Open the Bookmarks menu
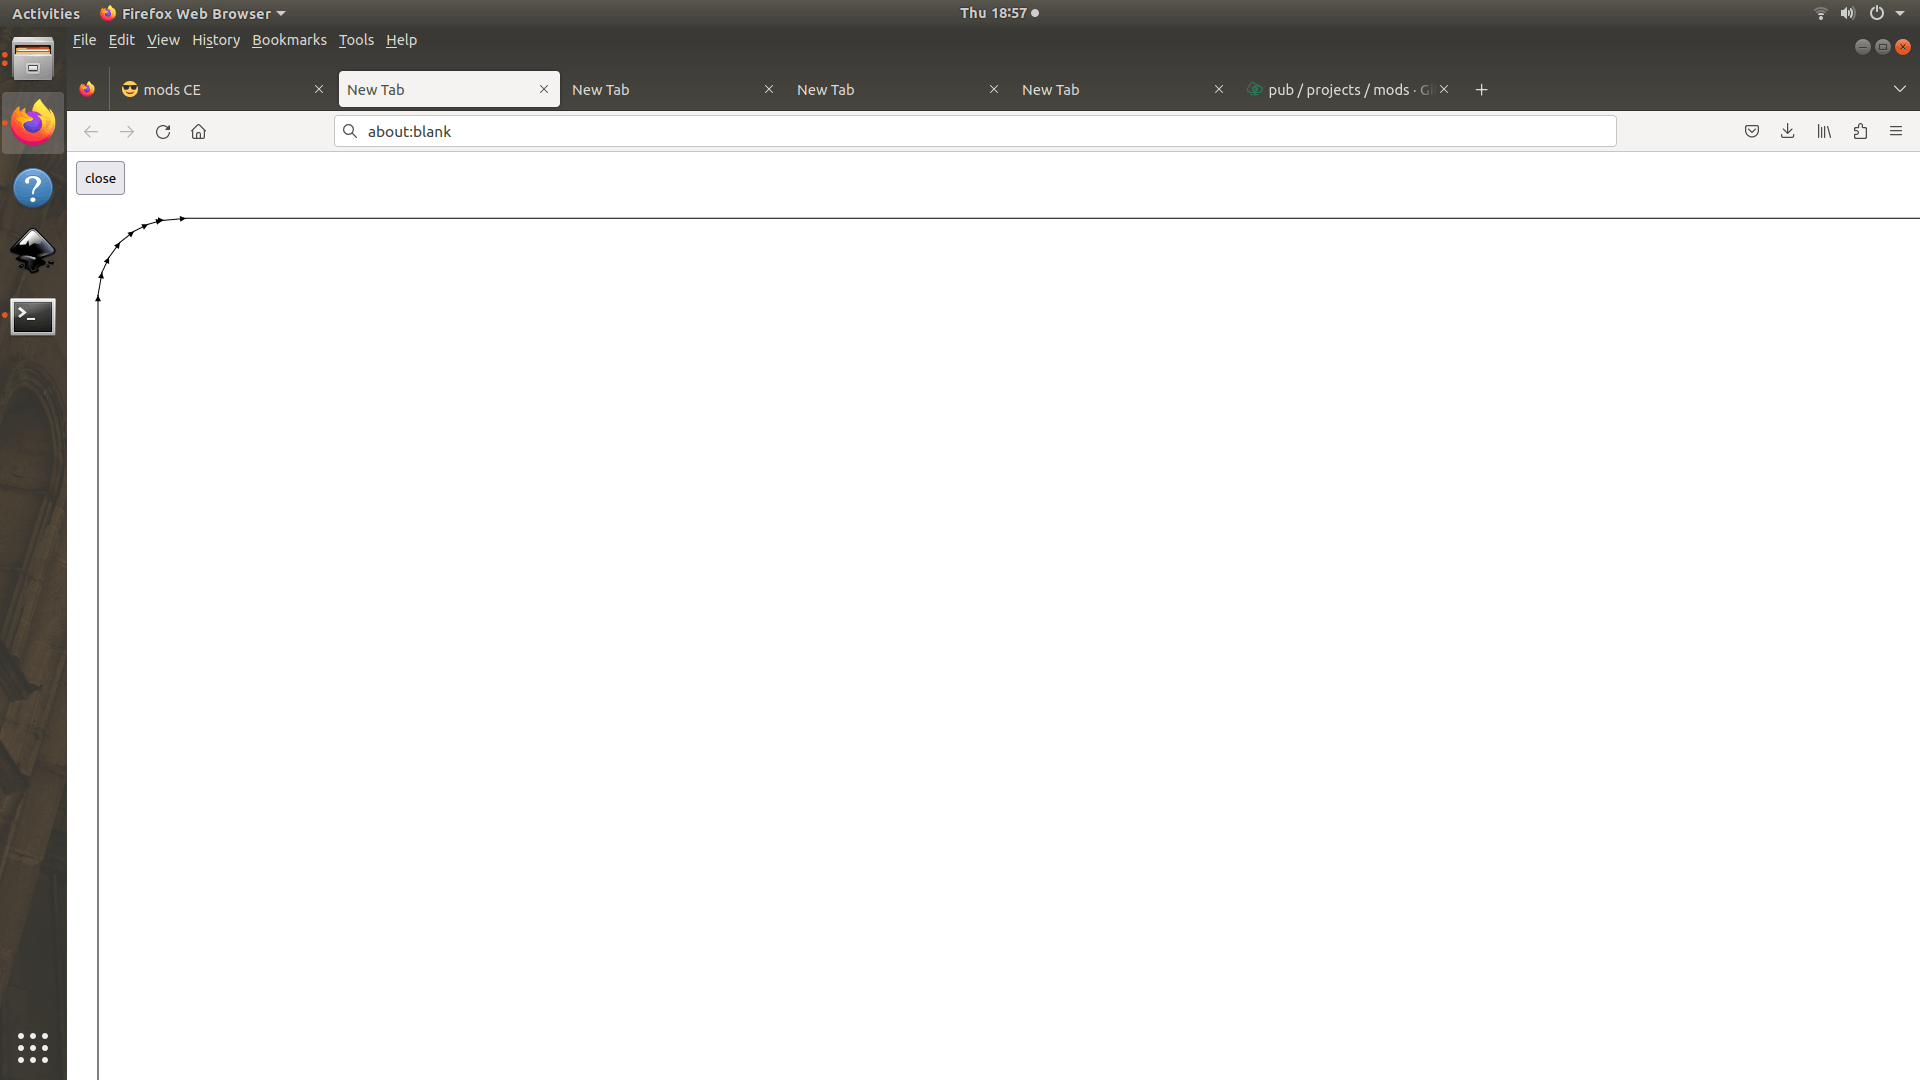The width and height of the screenshot is (1920, 1080). click(x=289, y=40)
